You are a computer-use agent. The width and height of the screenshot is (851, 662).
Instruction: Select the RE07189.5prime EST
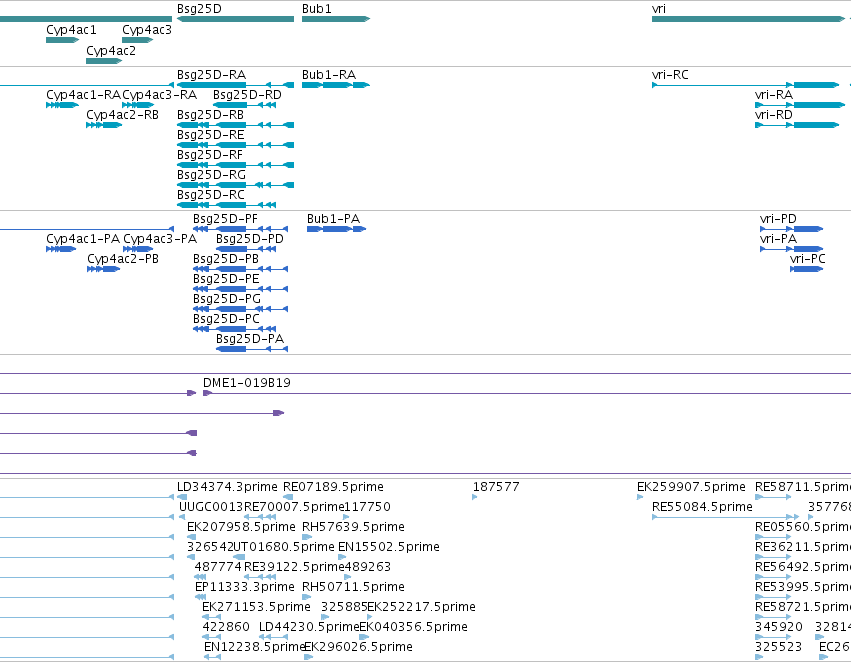[x=288, y=497]
